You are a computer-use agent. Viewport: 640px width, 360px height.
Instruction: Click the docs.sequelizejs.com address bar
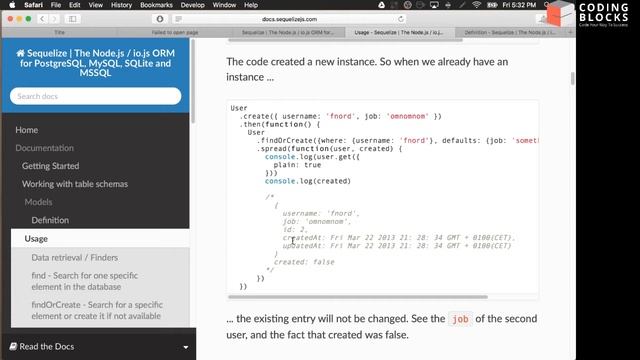click(x=289, y=19)
